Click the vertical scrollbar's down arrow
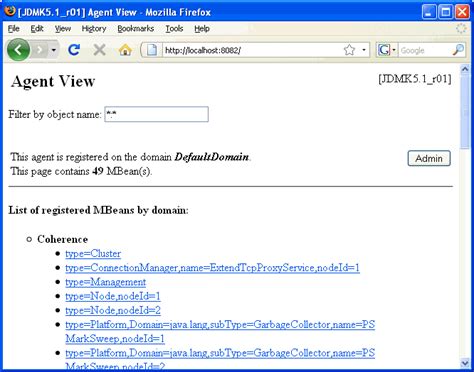This screenshot has height=372, width=474. tap(465, 363)
